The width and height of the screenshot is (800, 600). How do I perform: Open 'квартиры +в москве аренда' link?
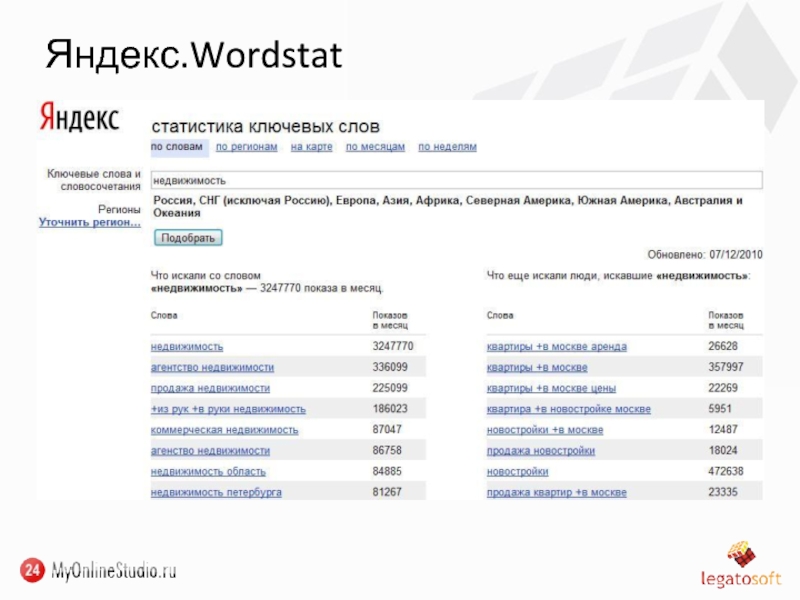(557, 347)
